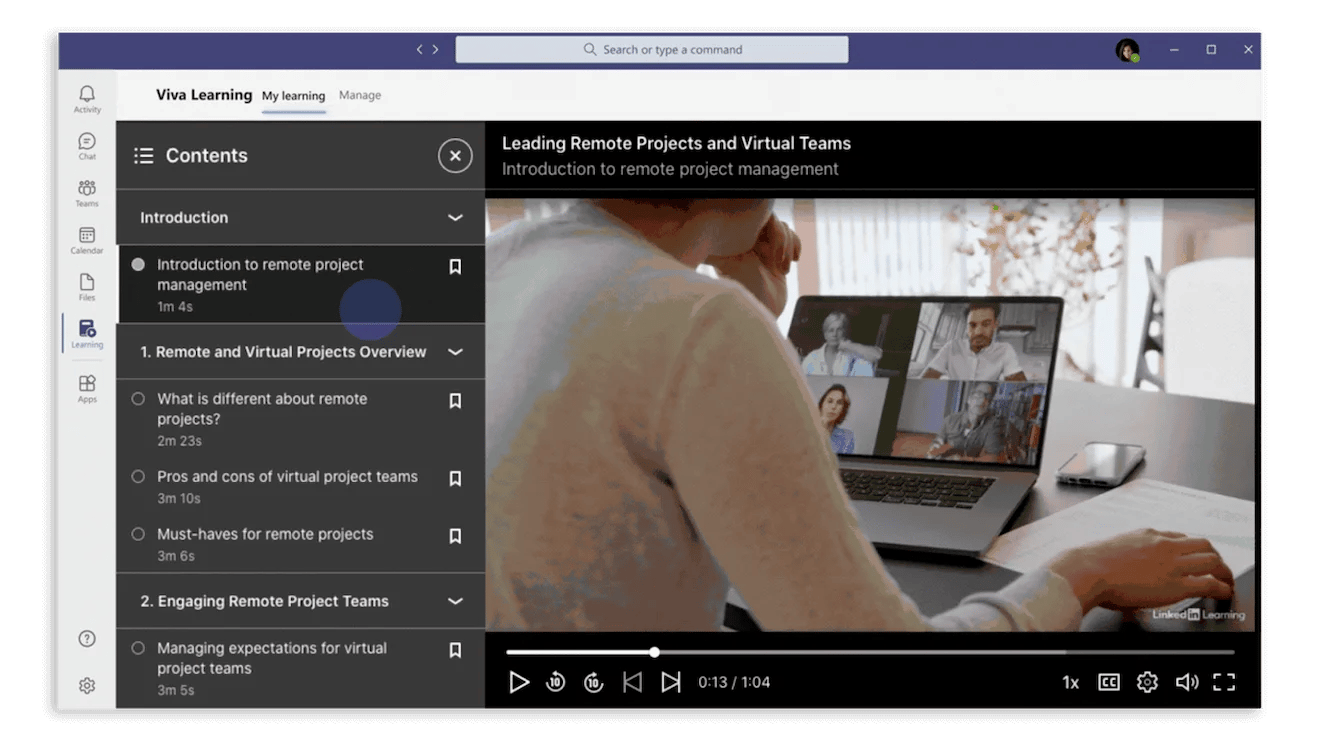
Task: Click 2. Engaging Remote Project Teams heading
Action: coord(264,601)
